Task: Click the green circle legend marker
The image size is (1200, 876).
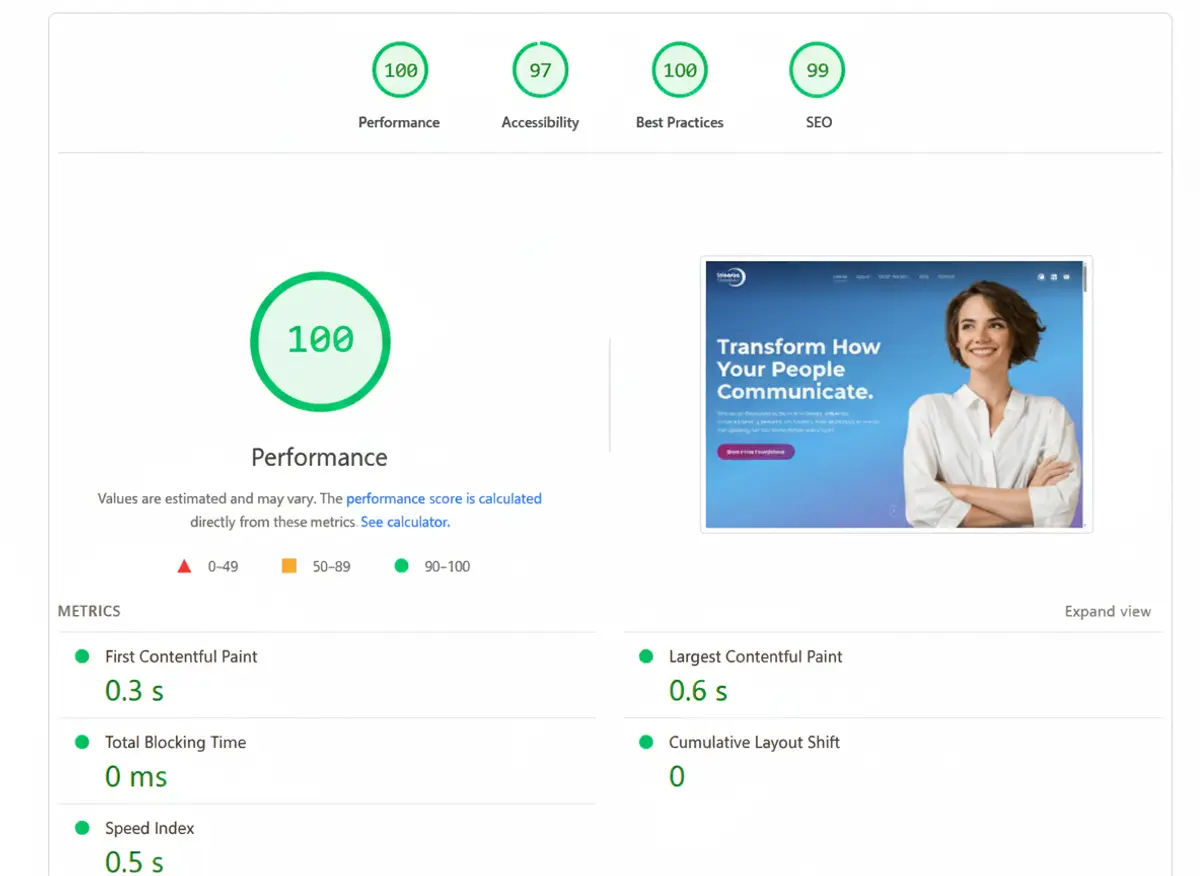Action: [x=401, y=565]
